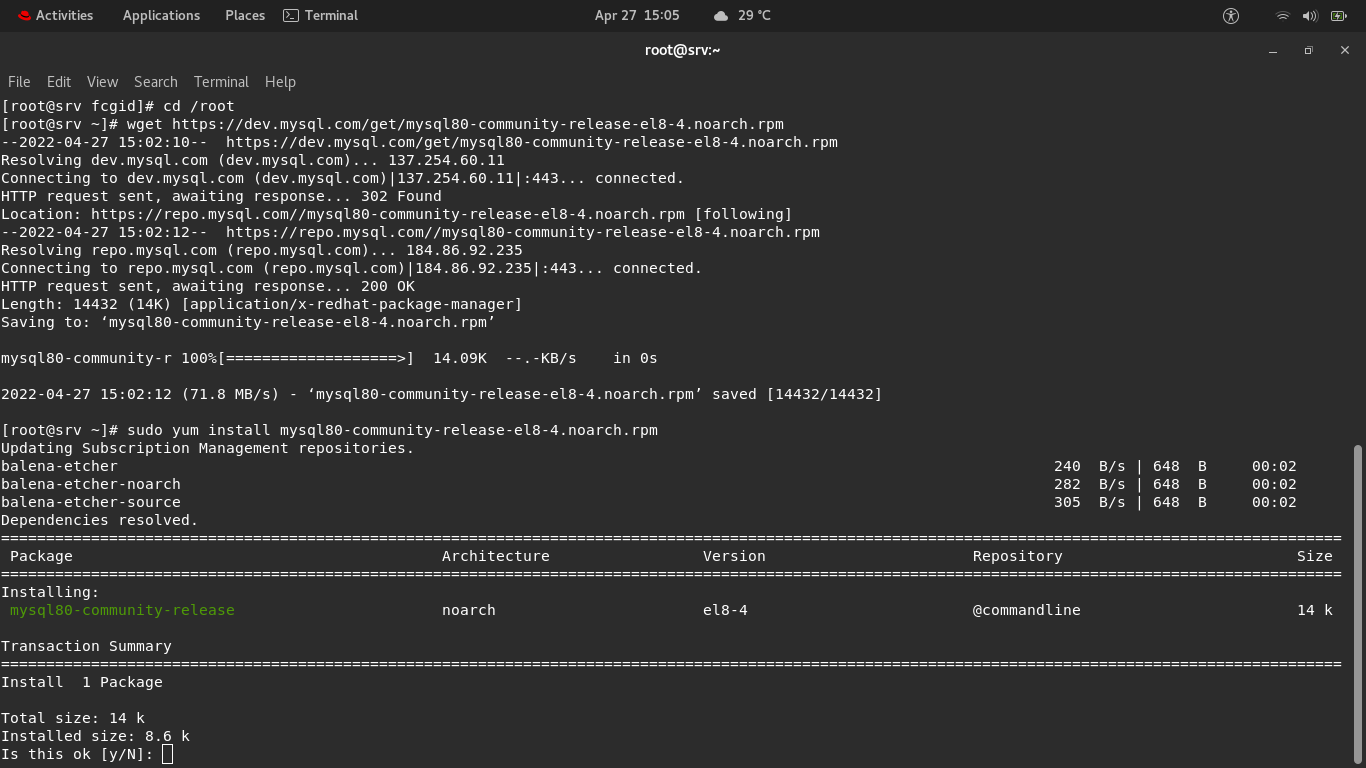Click the 'Resolving dev.mysql.com' output line
This screenshot has width=1366, height=768.
pos(252,160)
